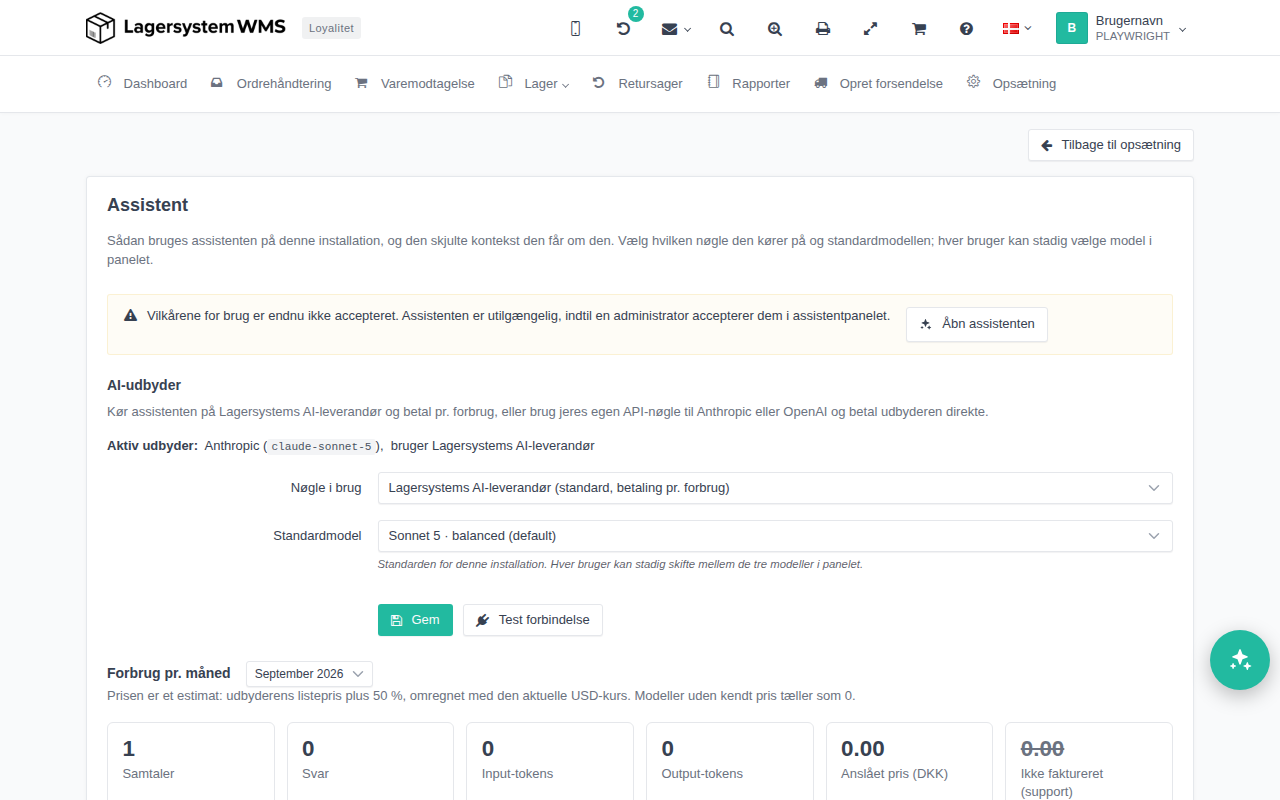Screen dimensions: 1280x800
Task: Click the Samtaler statistic card
Action: click(x=191, y=761)
